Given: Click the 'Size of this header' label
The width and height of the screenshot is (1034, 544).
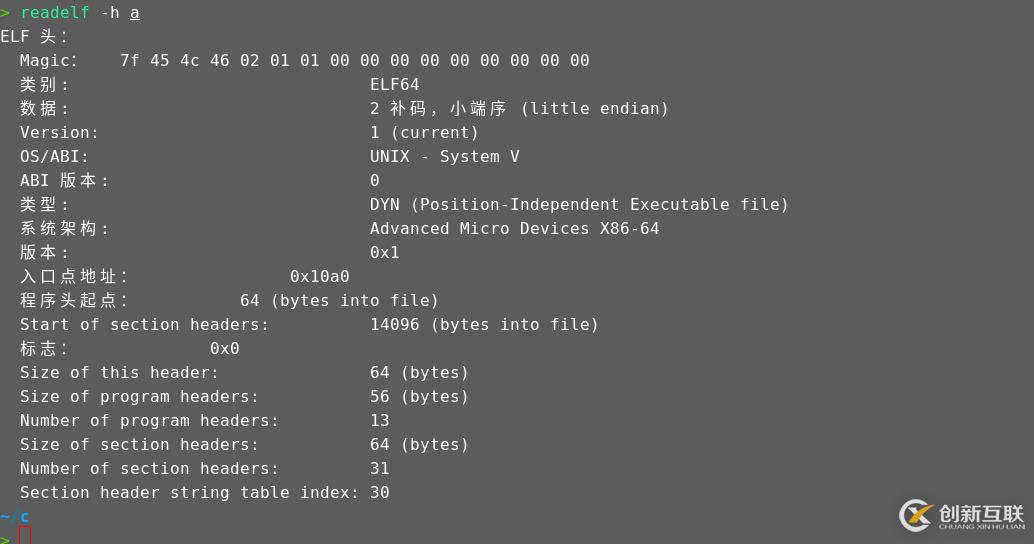Looking at the screenshot, I should click(x=119, y=373).
